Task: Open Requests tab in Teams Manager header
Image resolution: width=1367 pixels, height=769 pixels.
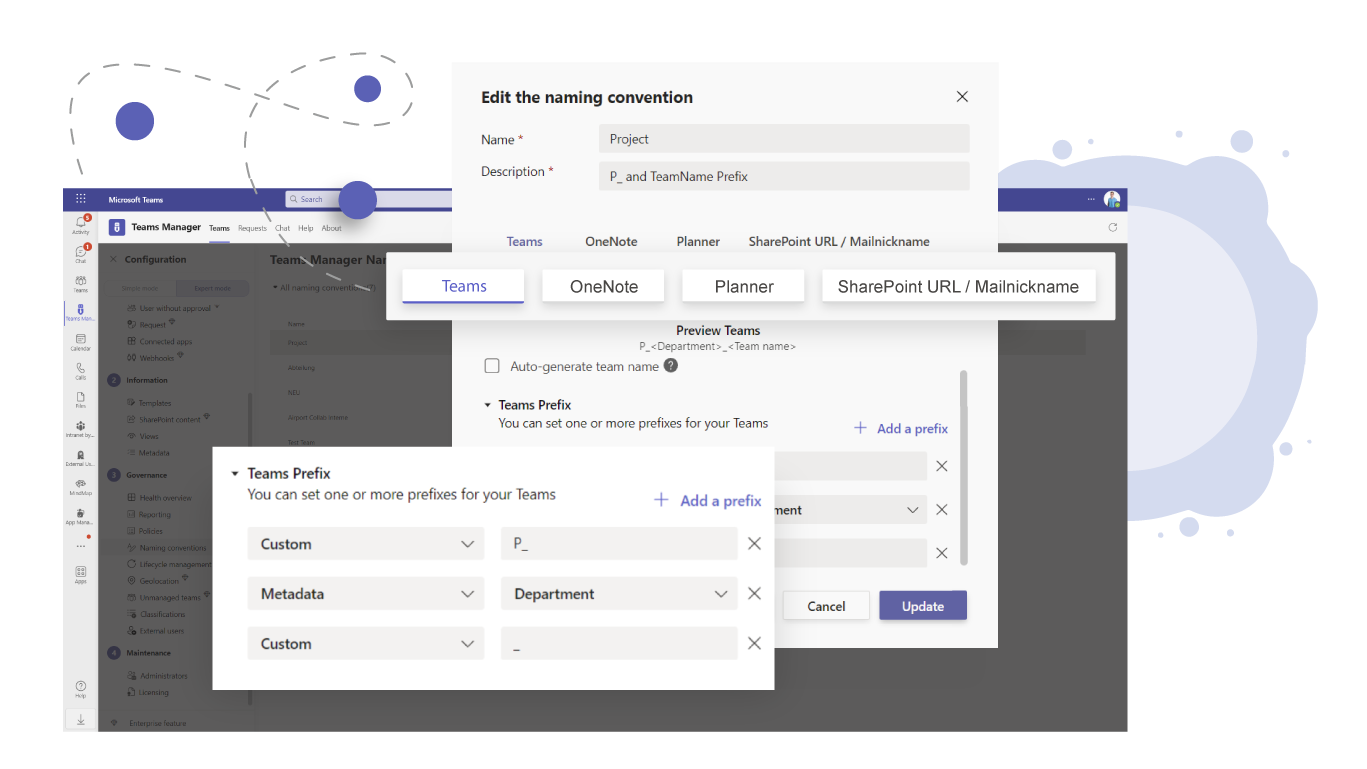Action: pos(252,228)
